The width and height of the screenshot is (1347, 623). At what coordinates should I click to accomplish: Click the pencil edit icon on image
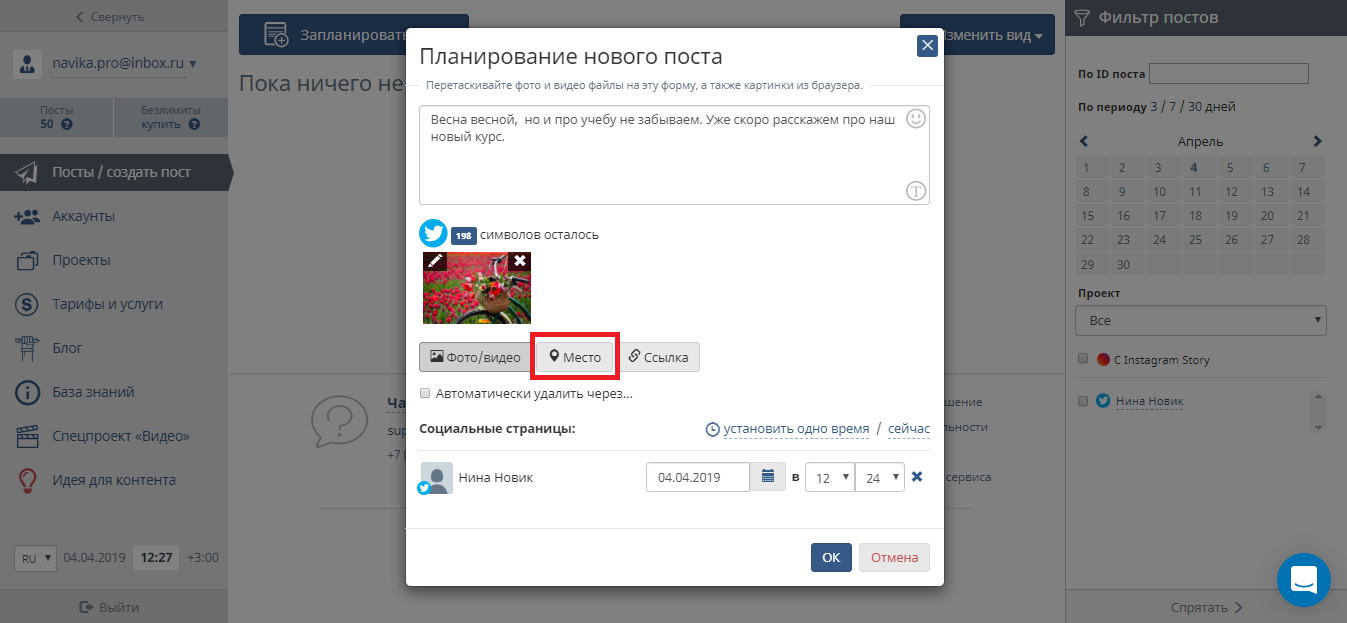point(435,261)
